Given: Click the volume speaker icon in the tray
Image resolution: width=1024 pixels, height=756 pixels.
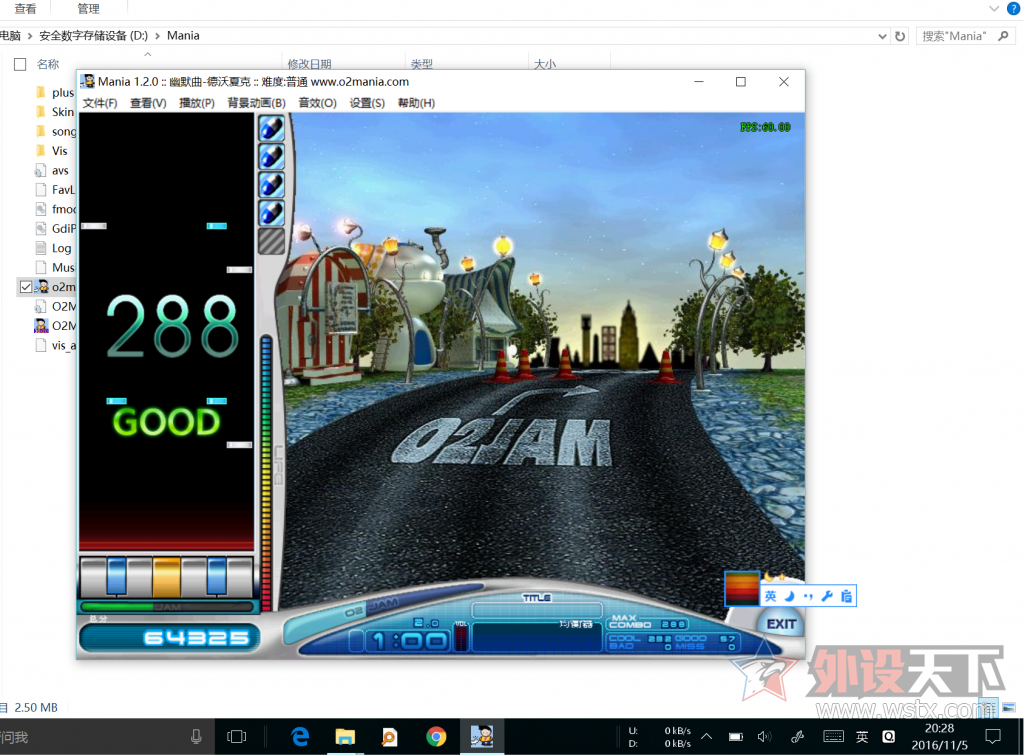Looking at the screenshot, I should pyautogui.click(x=764, y=737).
